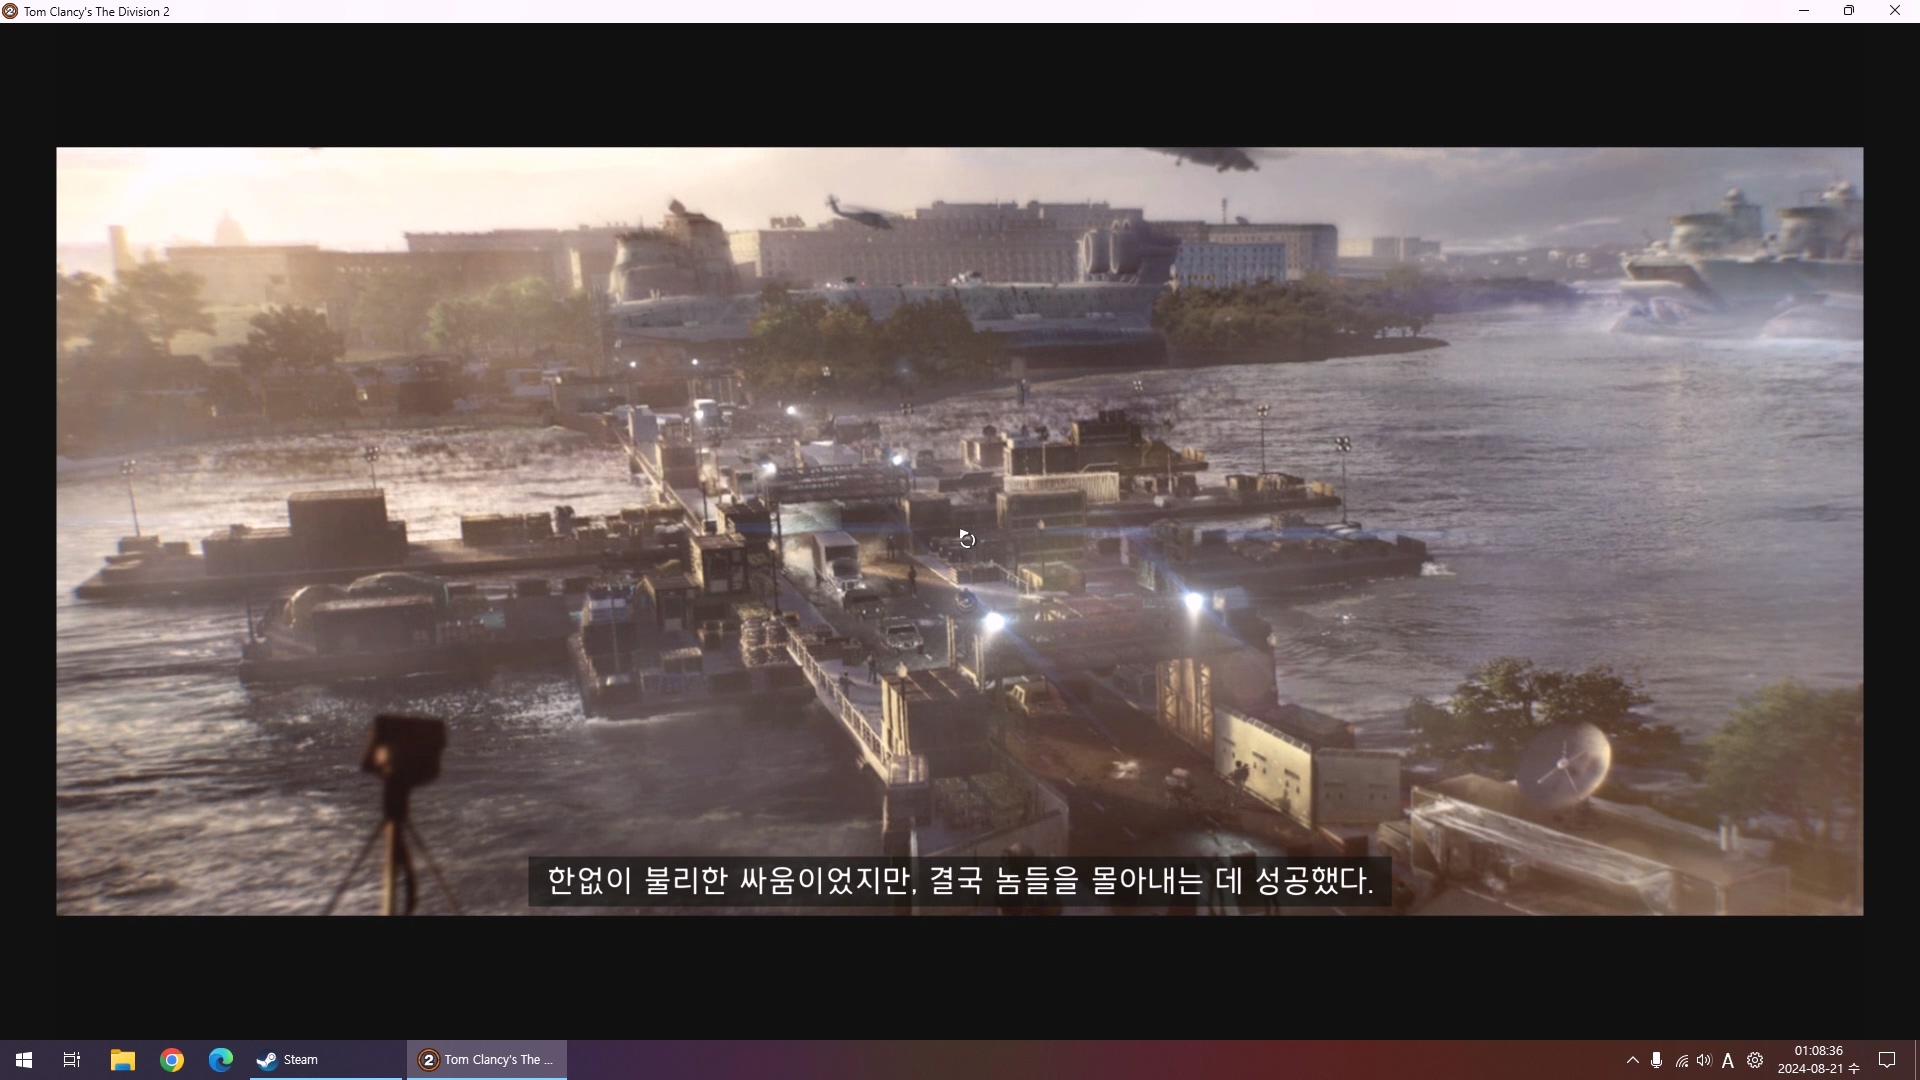Expand the hidden system tray icons chevron
The image size is (1920, 1080).
click(1632, 1060)
